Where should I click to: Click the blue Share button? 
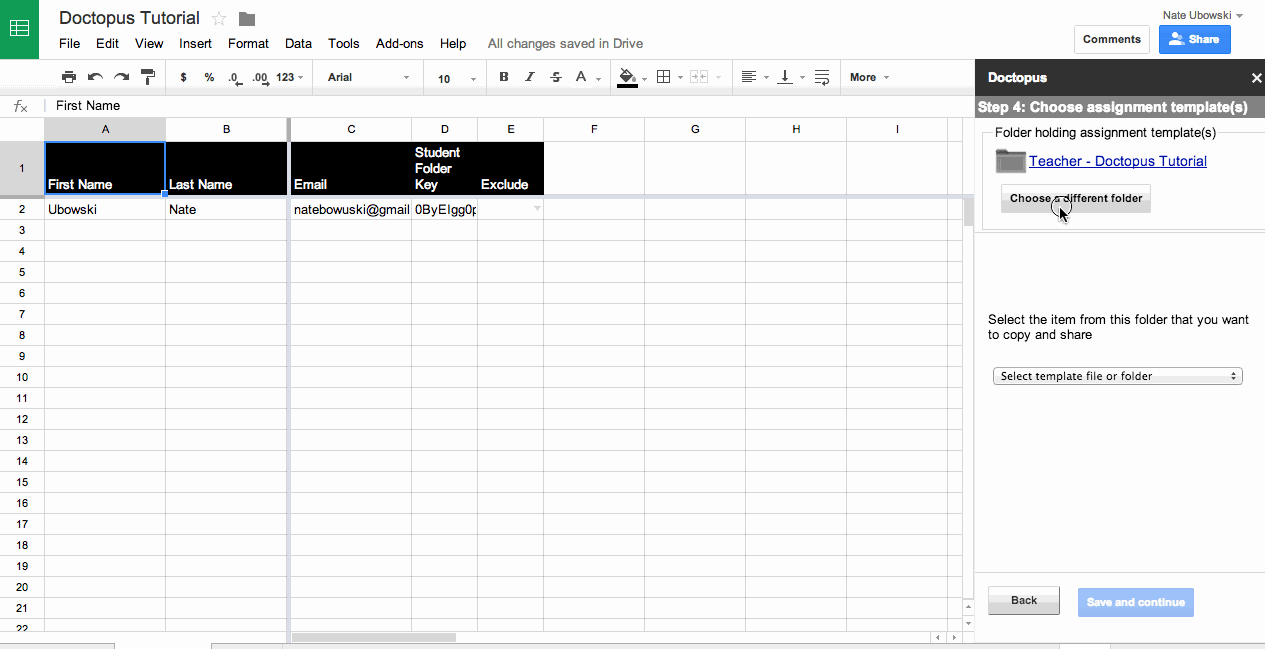tap(1194, 39)
